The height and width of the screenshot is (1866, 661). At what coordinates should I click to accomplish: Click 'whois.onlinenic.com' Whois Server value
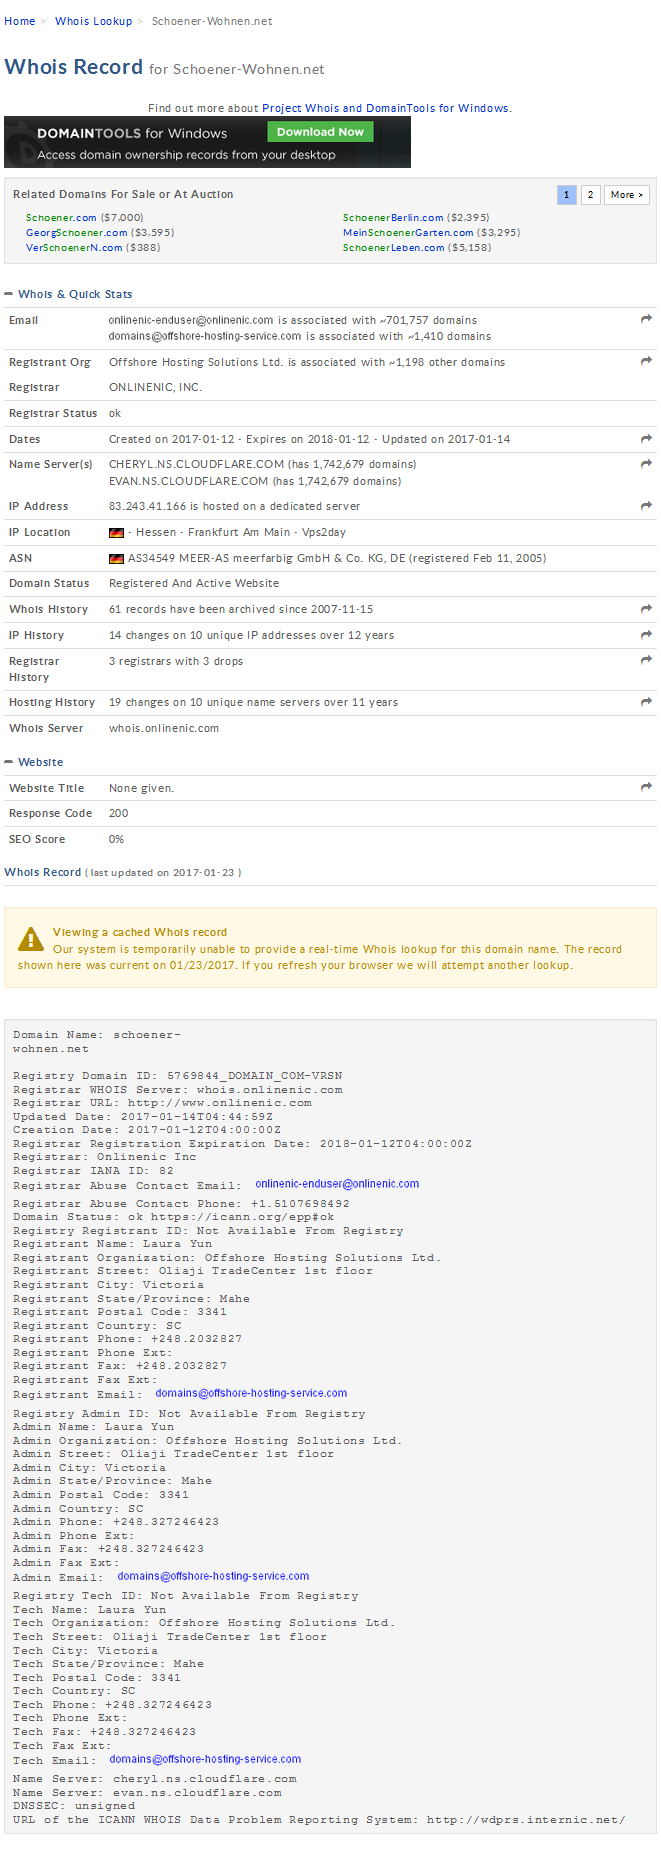pos(164,728)
